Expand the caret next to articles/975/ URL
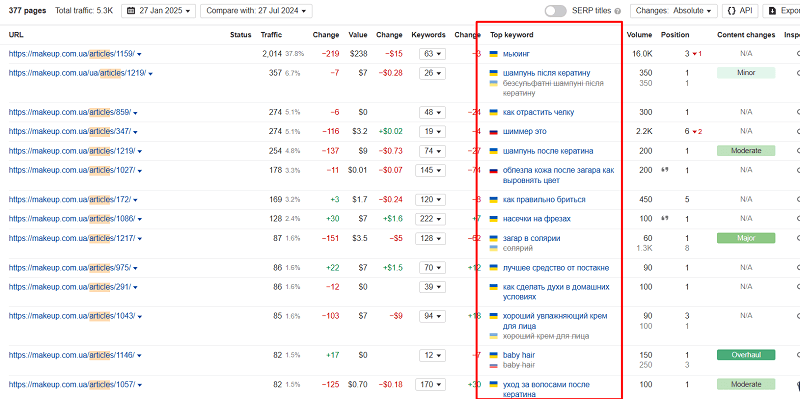The height and width of the screenshot is (399, 800). tap(136, 268)
